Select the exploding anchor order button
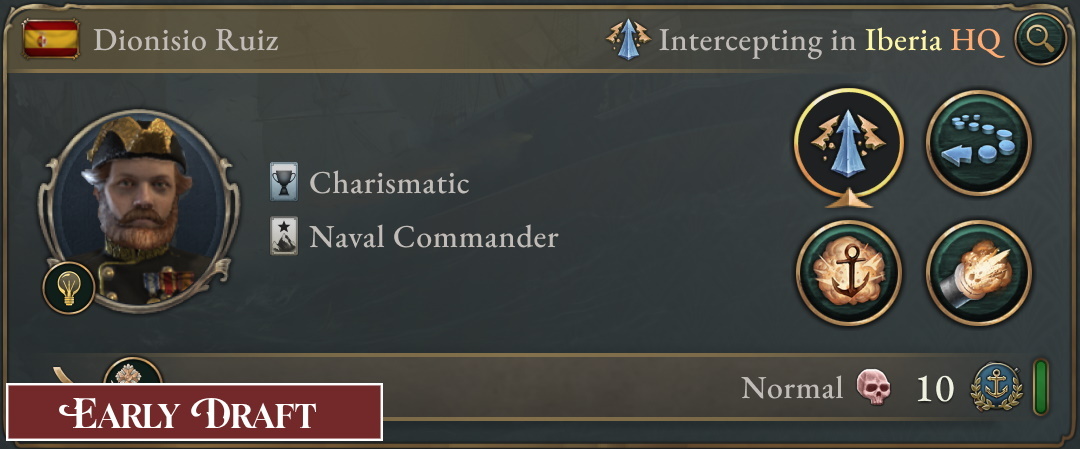Image resolution: width=1080 pixels, height=449 pixels. coord(848,272)
